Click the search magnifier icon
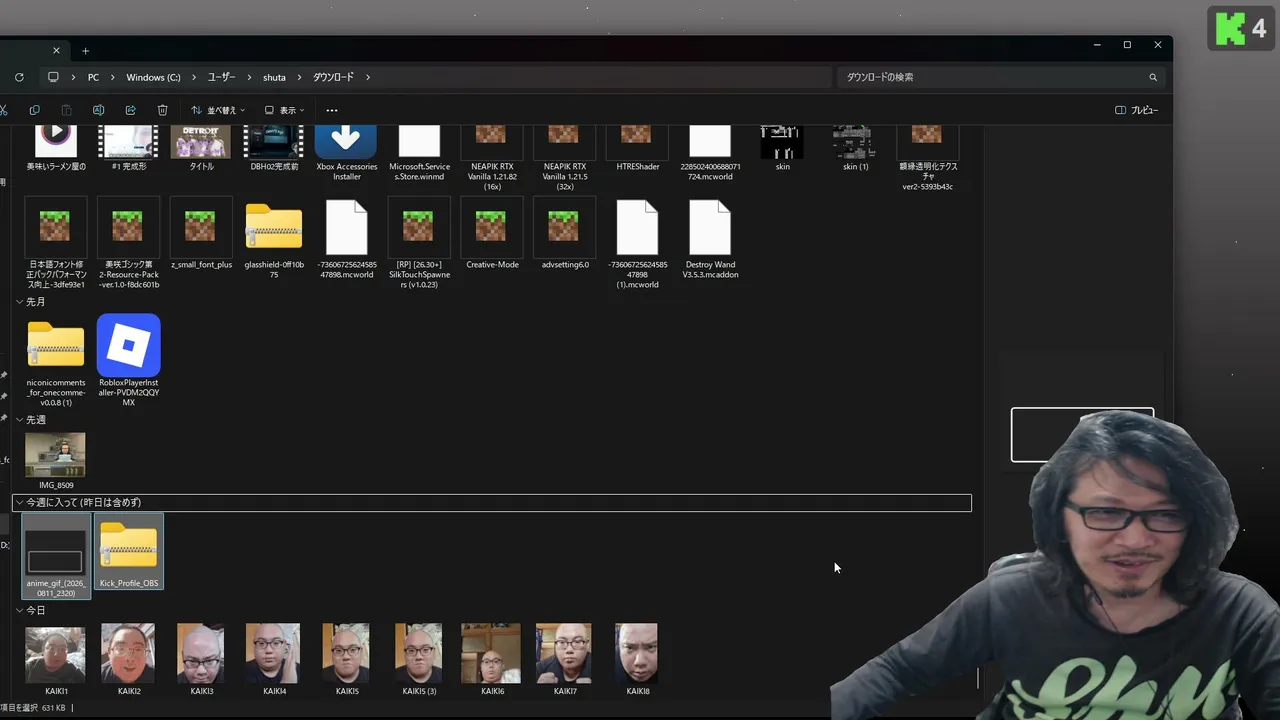The width and height of the screenshot is (1280, 720). tap(1153, 77)
